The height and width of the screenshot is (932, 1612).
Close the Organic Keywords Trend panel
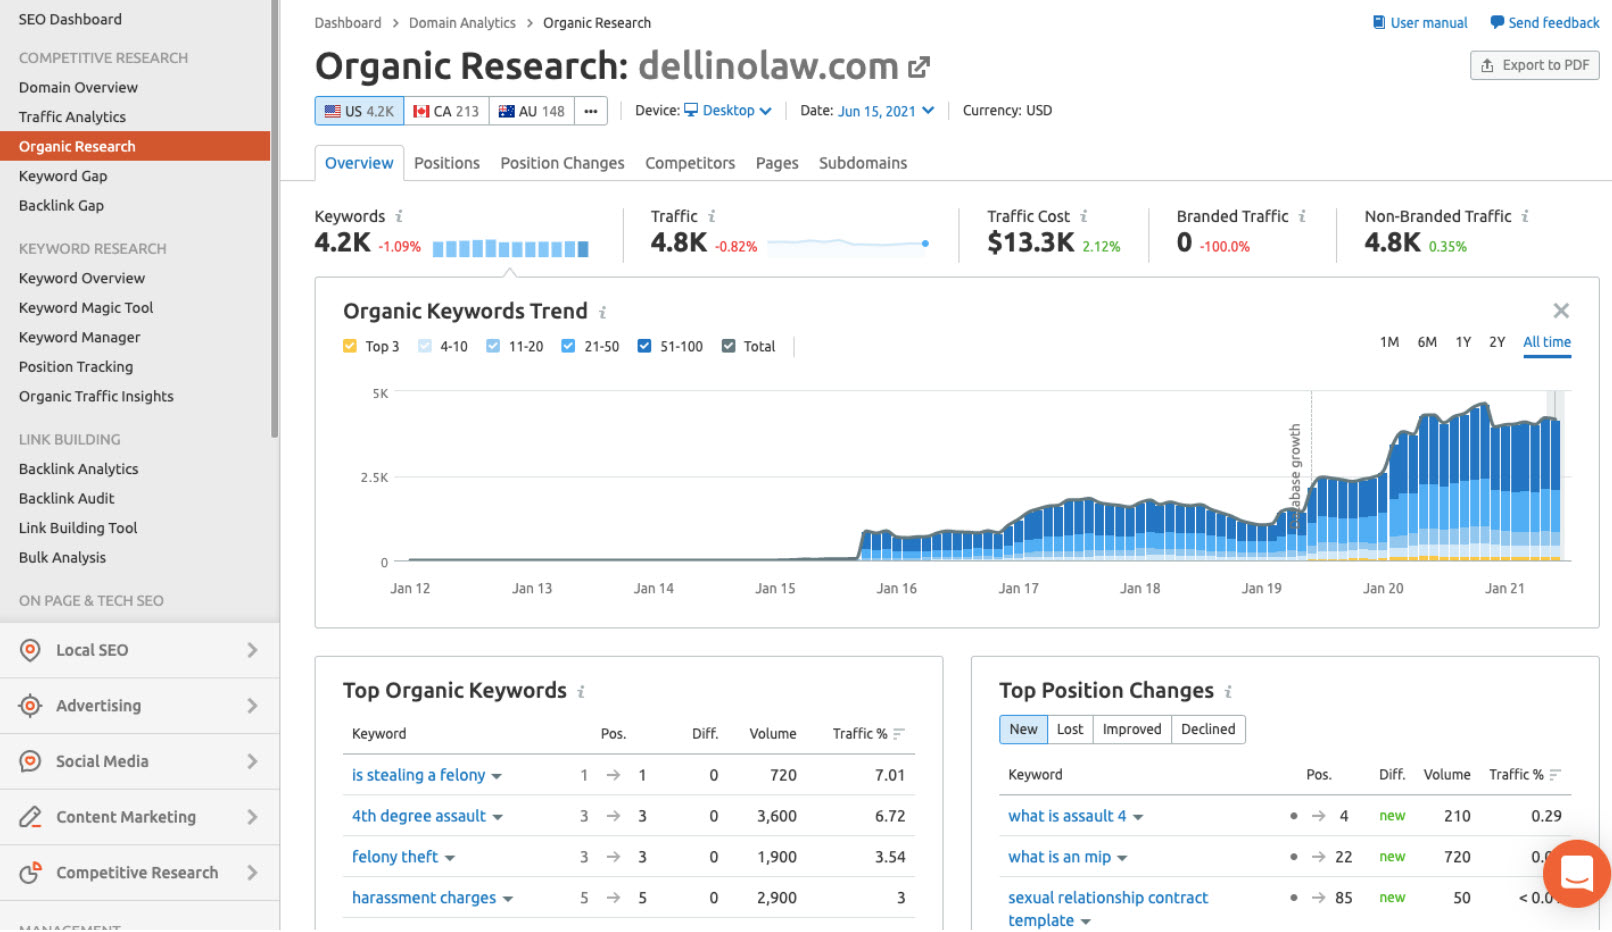[x=1560, y=311]
